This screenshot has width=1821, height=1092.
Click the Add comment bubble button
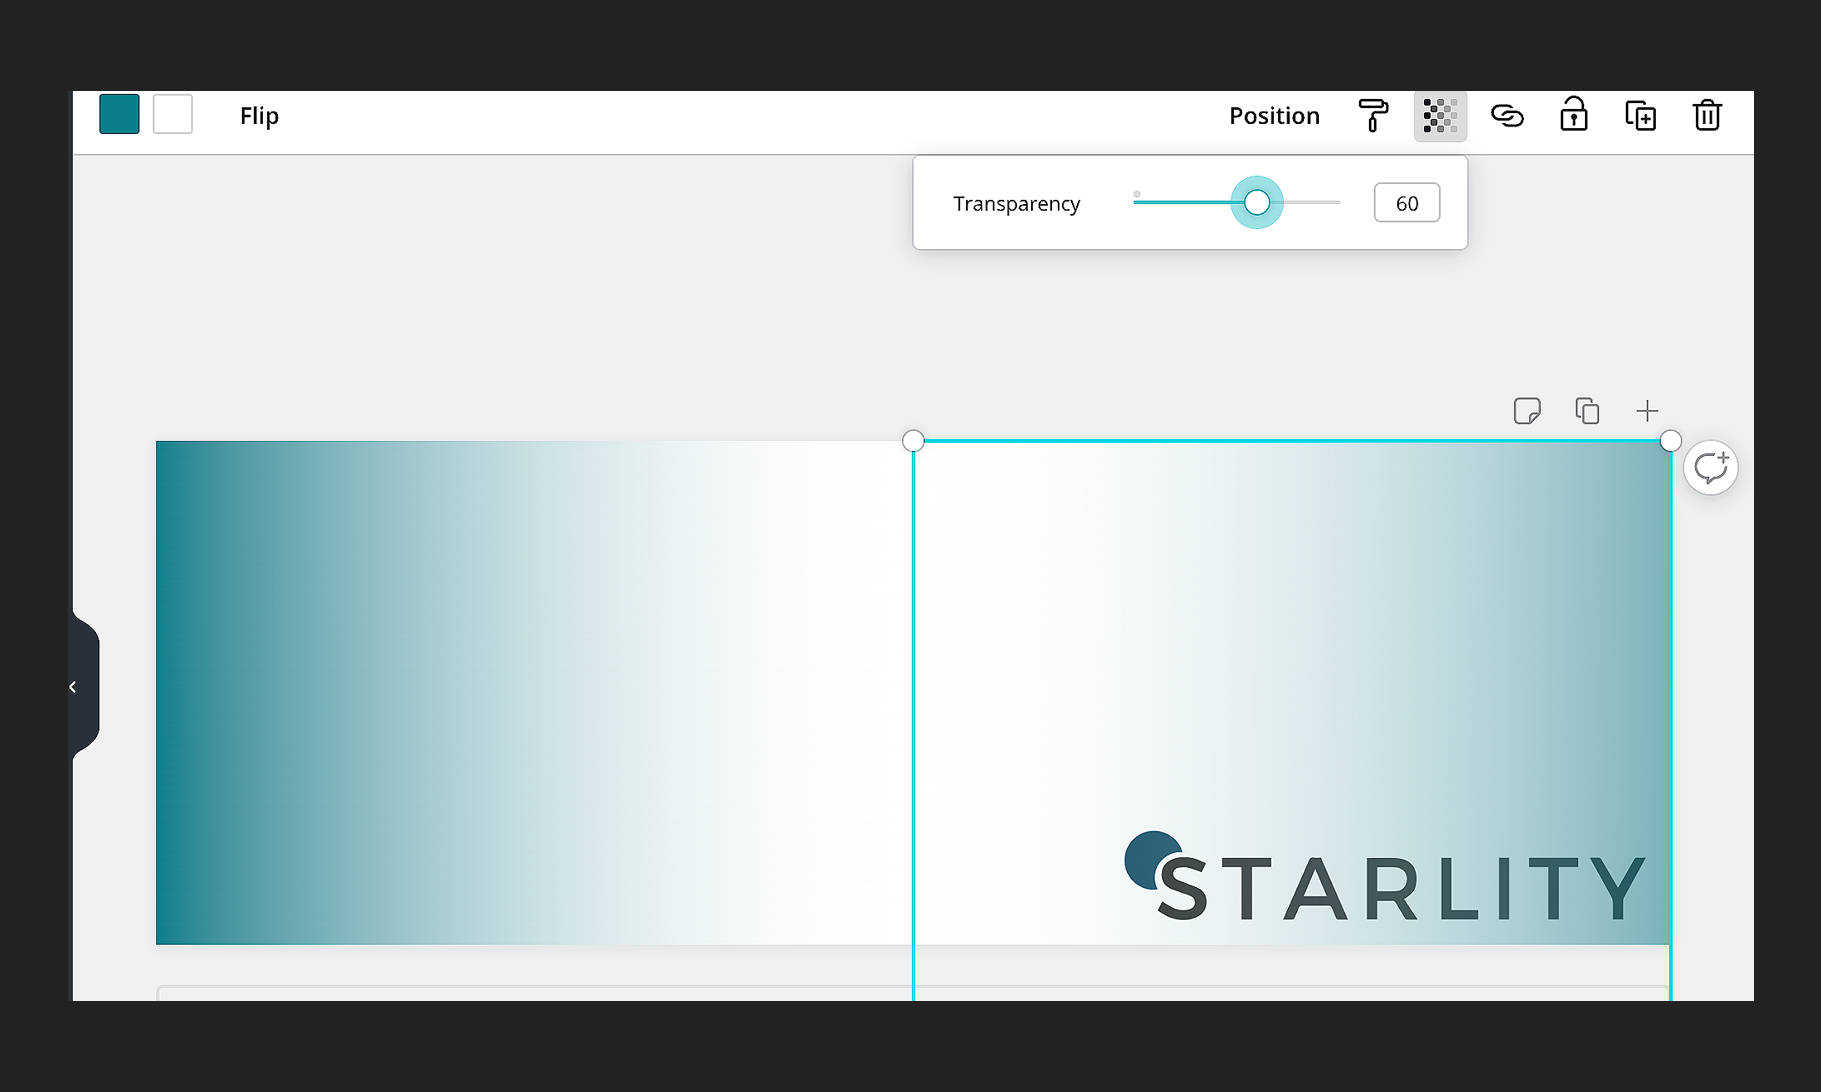tap(1711, 467)
